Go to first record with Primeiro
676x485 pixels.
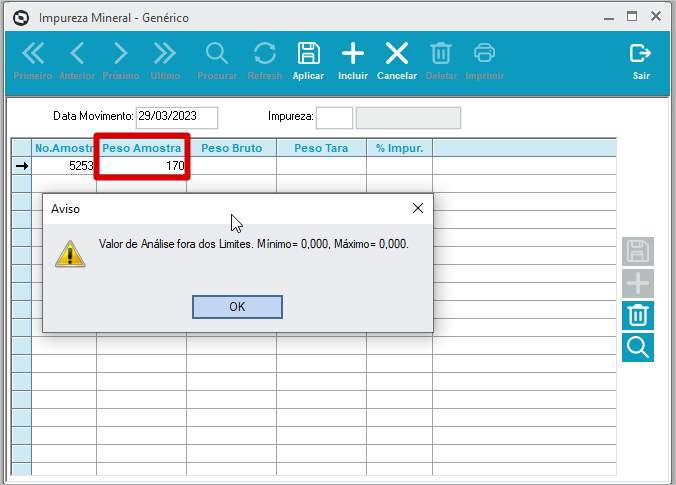[33, 61]
